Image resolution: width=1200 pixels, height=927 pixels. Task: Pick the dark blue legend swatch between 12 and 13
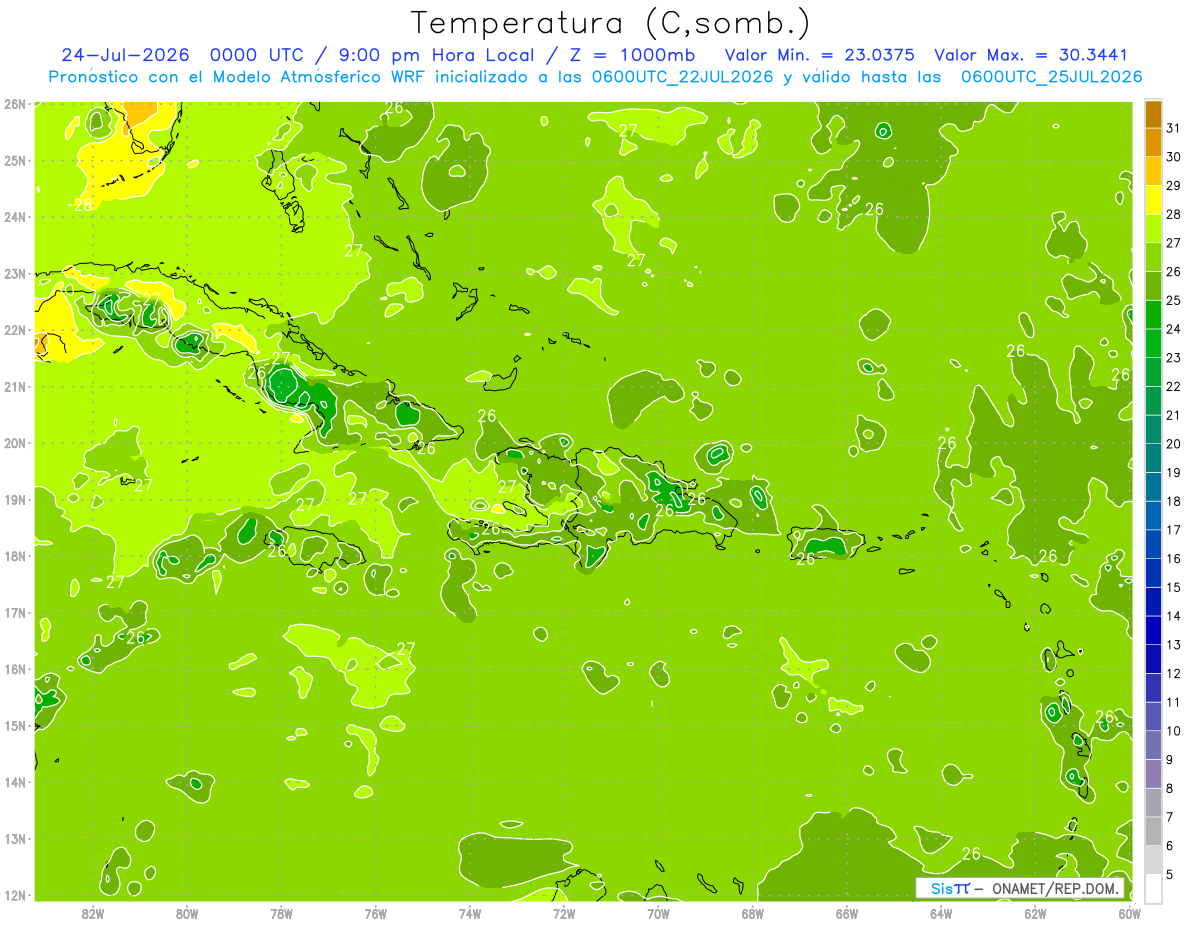pos(1153,659)
